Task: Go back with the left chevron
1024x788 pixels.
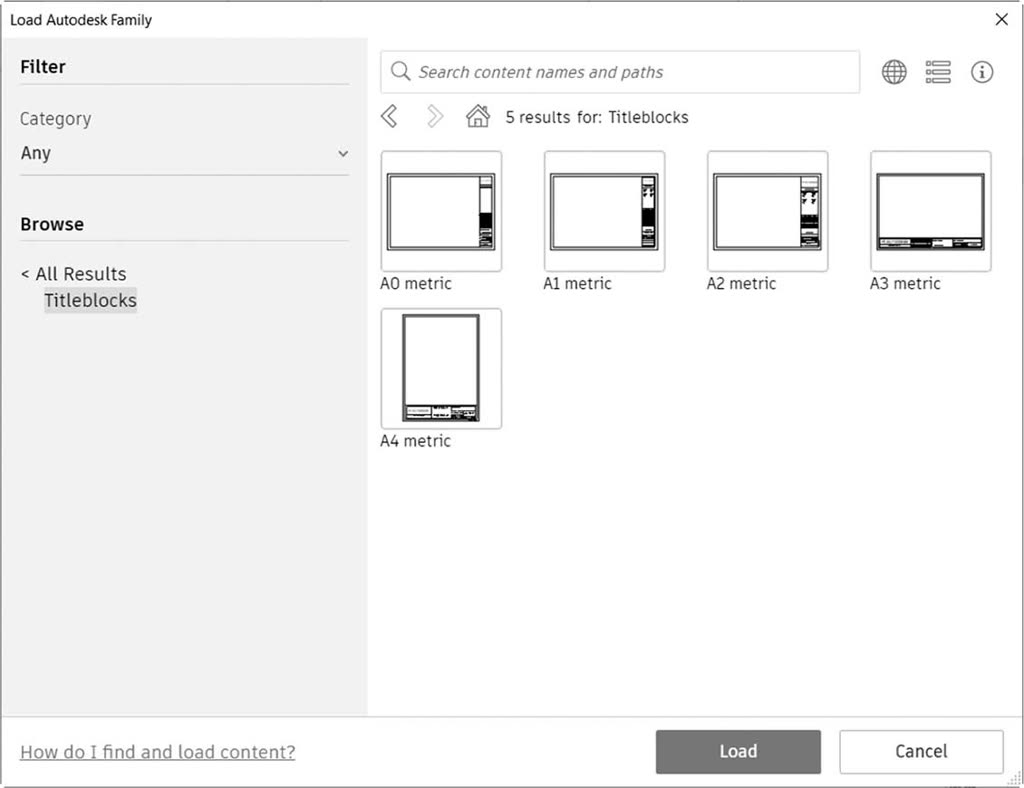Action: [389, 117]
